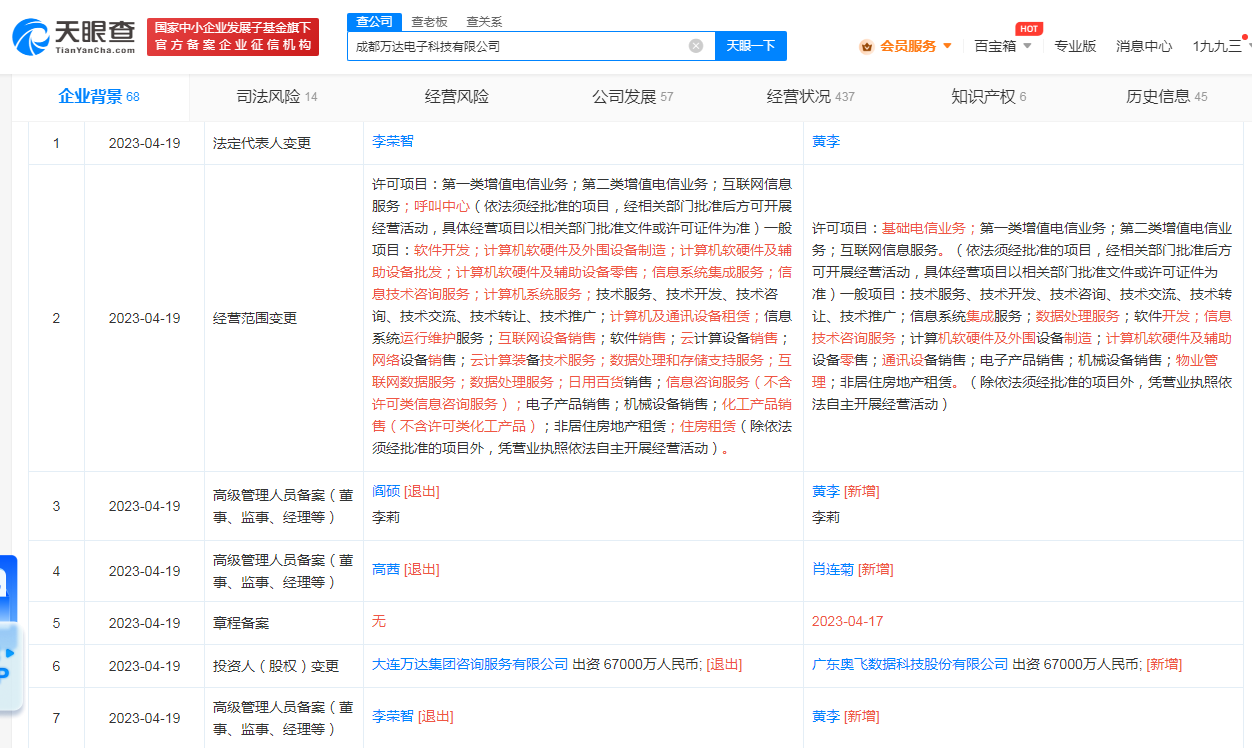
Task: Open the Tianyancha logo homepage
Action: pyautogui.click(x=73, y=36)
